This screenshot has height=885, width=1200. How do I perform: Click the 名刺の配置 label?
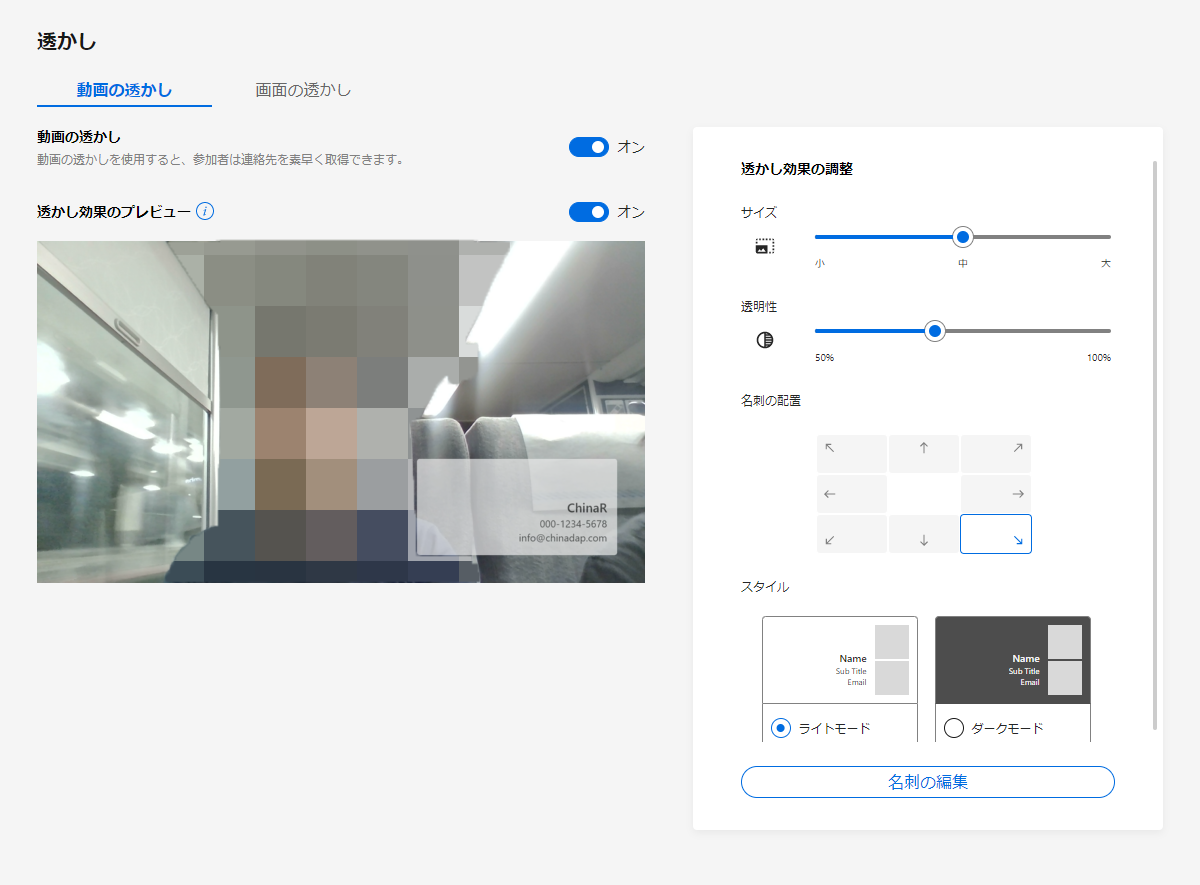tap(771, 401)
